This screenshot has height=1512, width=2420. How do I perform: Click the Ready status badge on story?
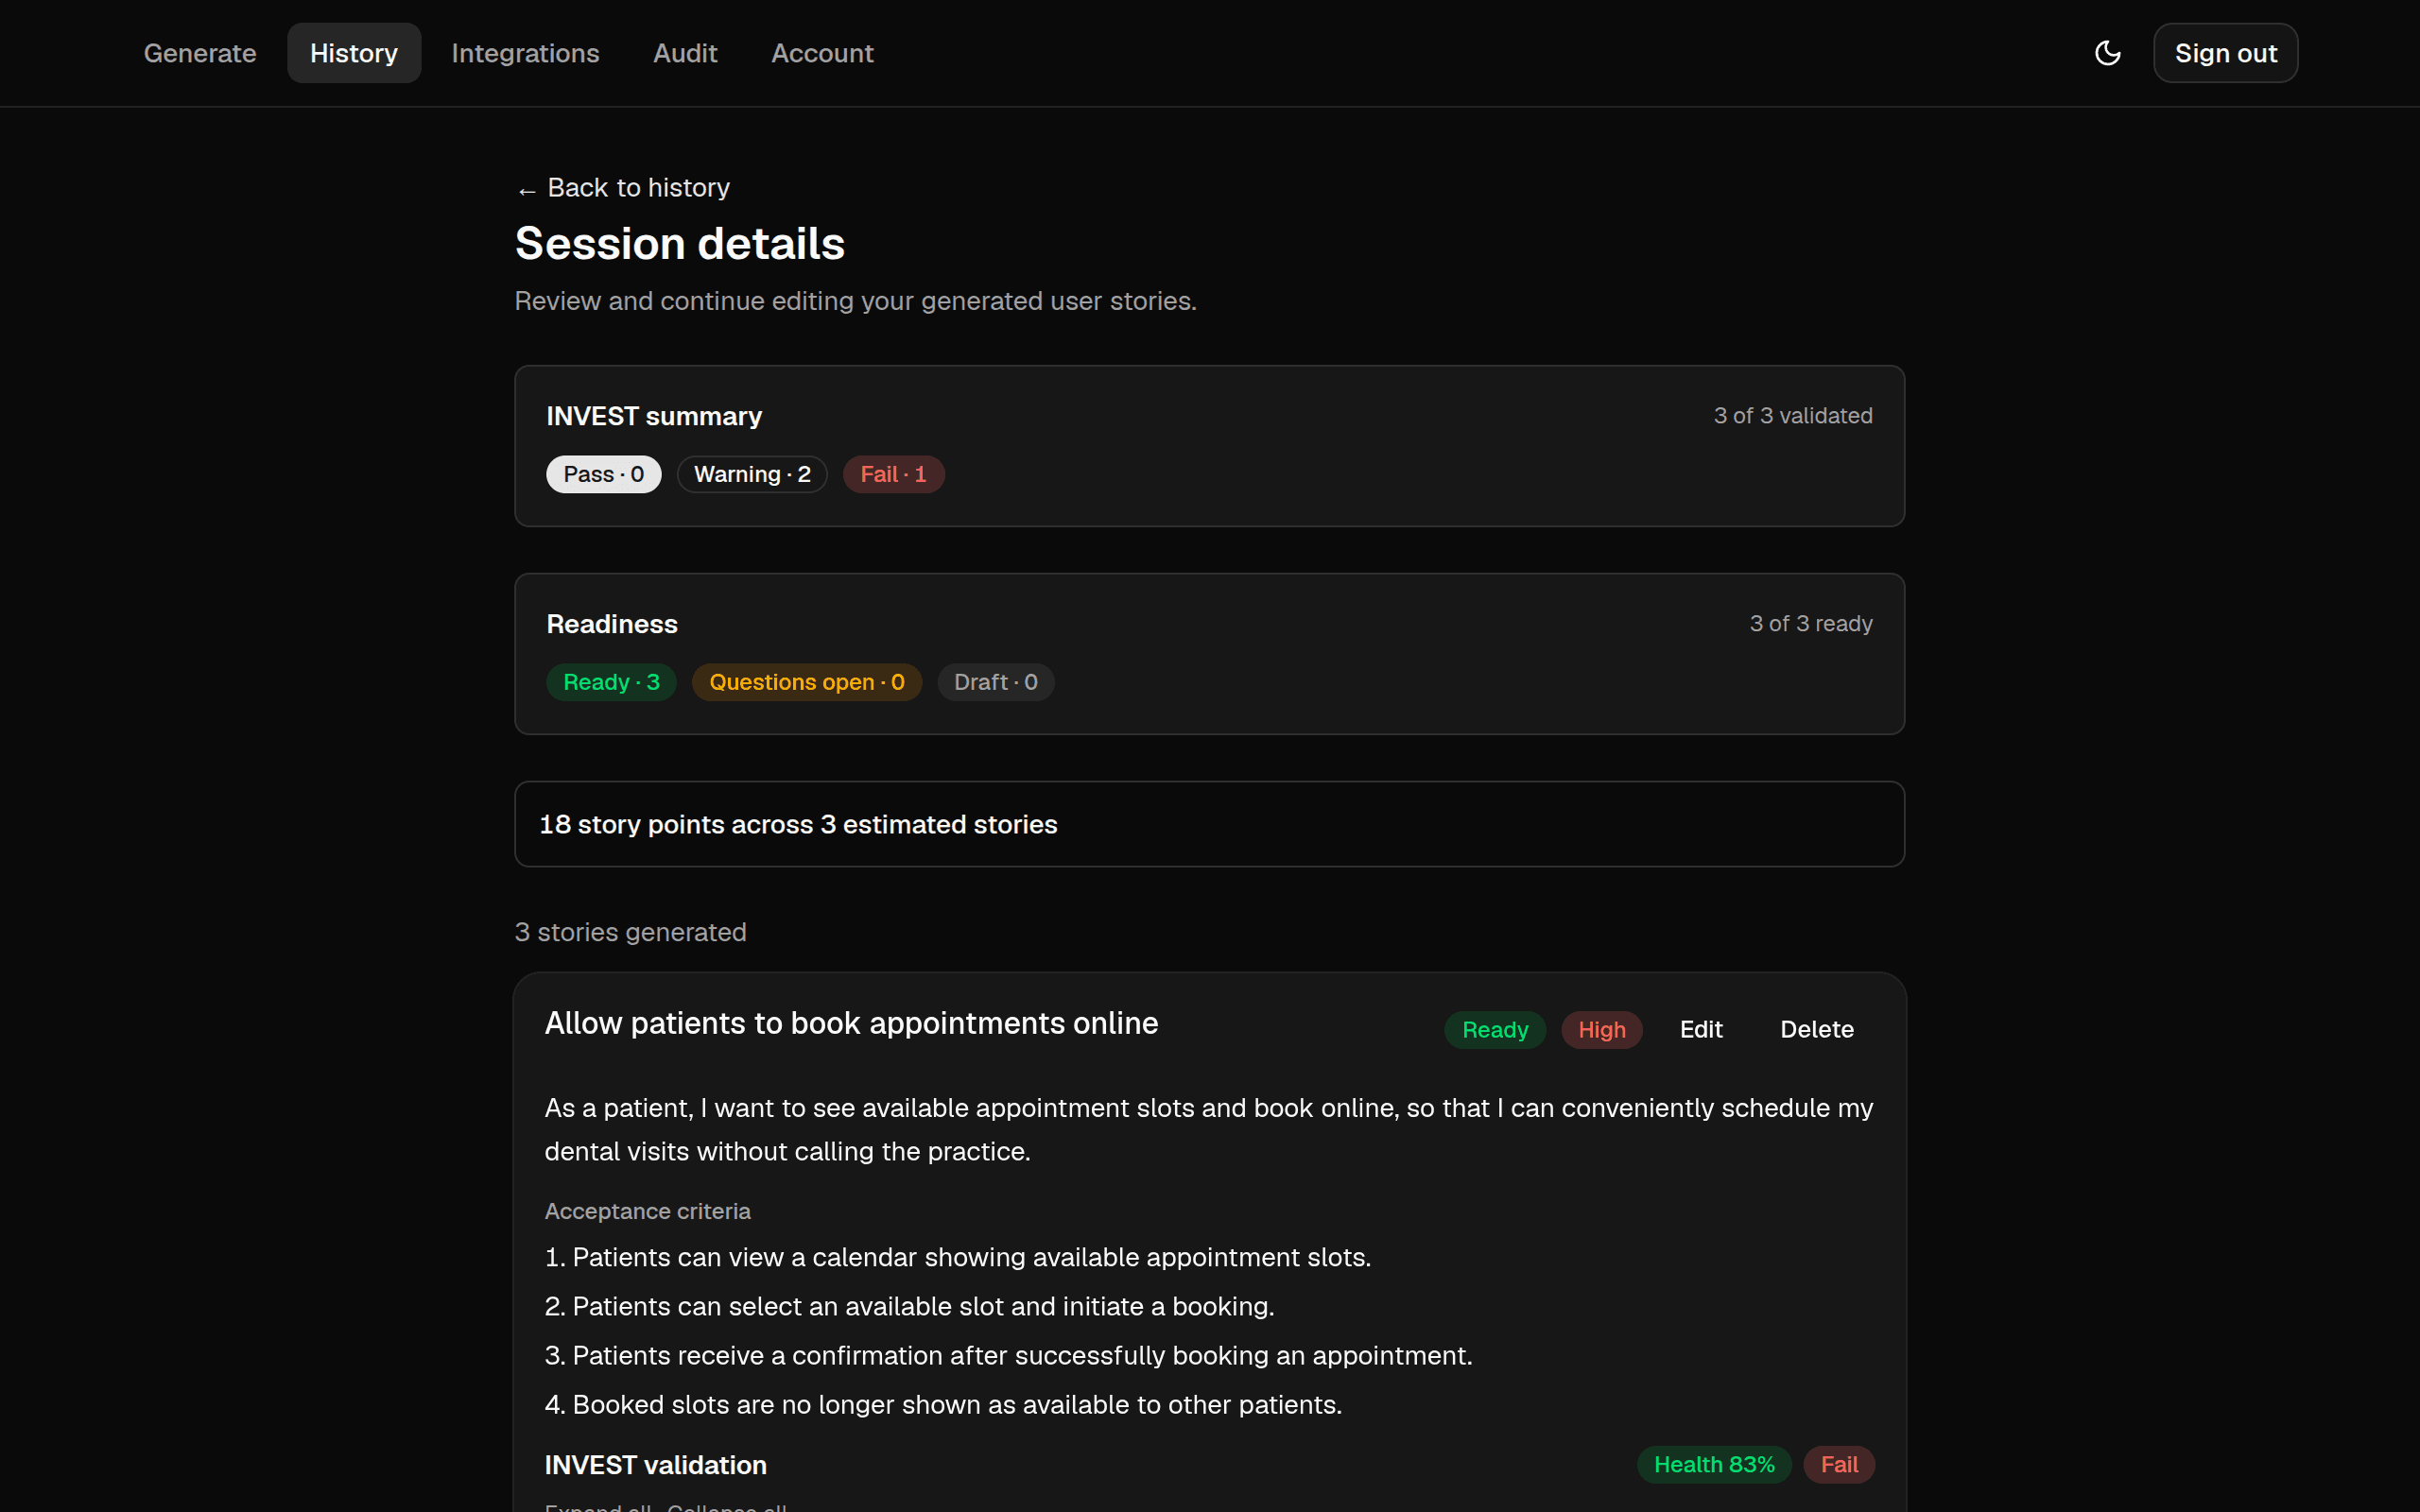[1494, 1029]
